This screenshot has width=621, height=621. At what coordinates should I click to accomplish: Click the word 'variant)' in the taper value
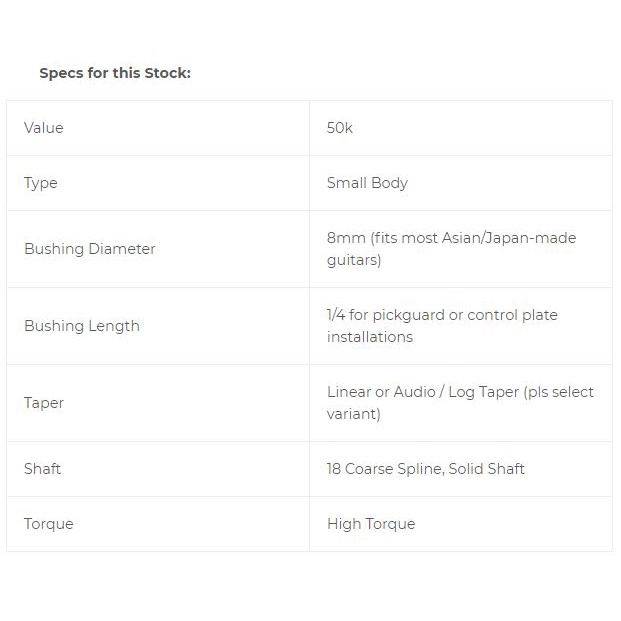(x=354, y=414)
